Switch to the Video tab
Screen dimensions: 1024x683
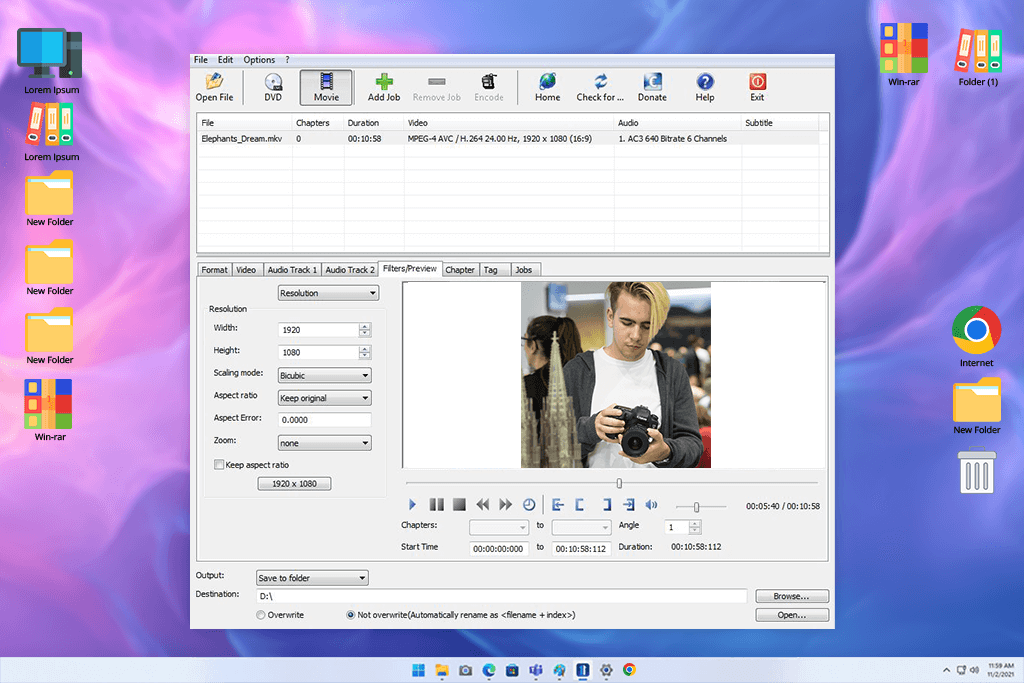pyautogui.click(x=246, y=270)
